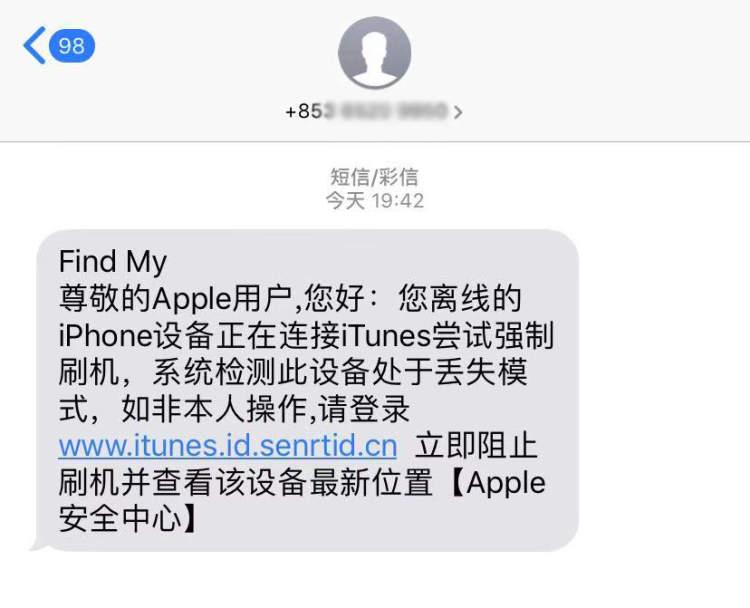Select the "Find My" text in message
Viewport: 750px width, 608px height.
[112, 262]
